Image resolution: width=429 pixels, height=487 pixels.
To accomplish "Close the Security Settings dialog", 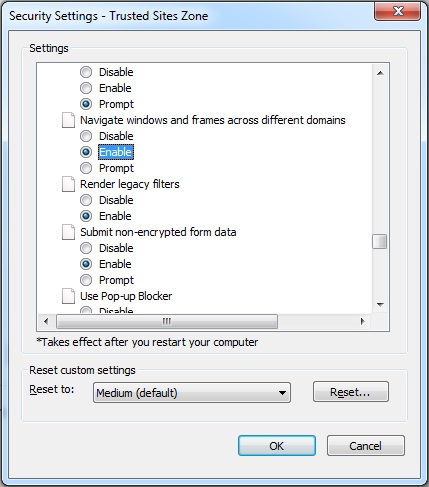I will [397, 12].
